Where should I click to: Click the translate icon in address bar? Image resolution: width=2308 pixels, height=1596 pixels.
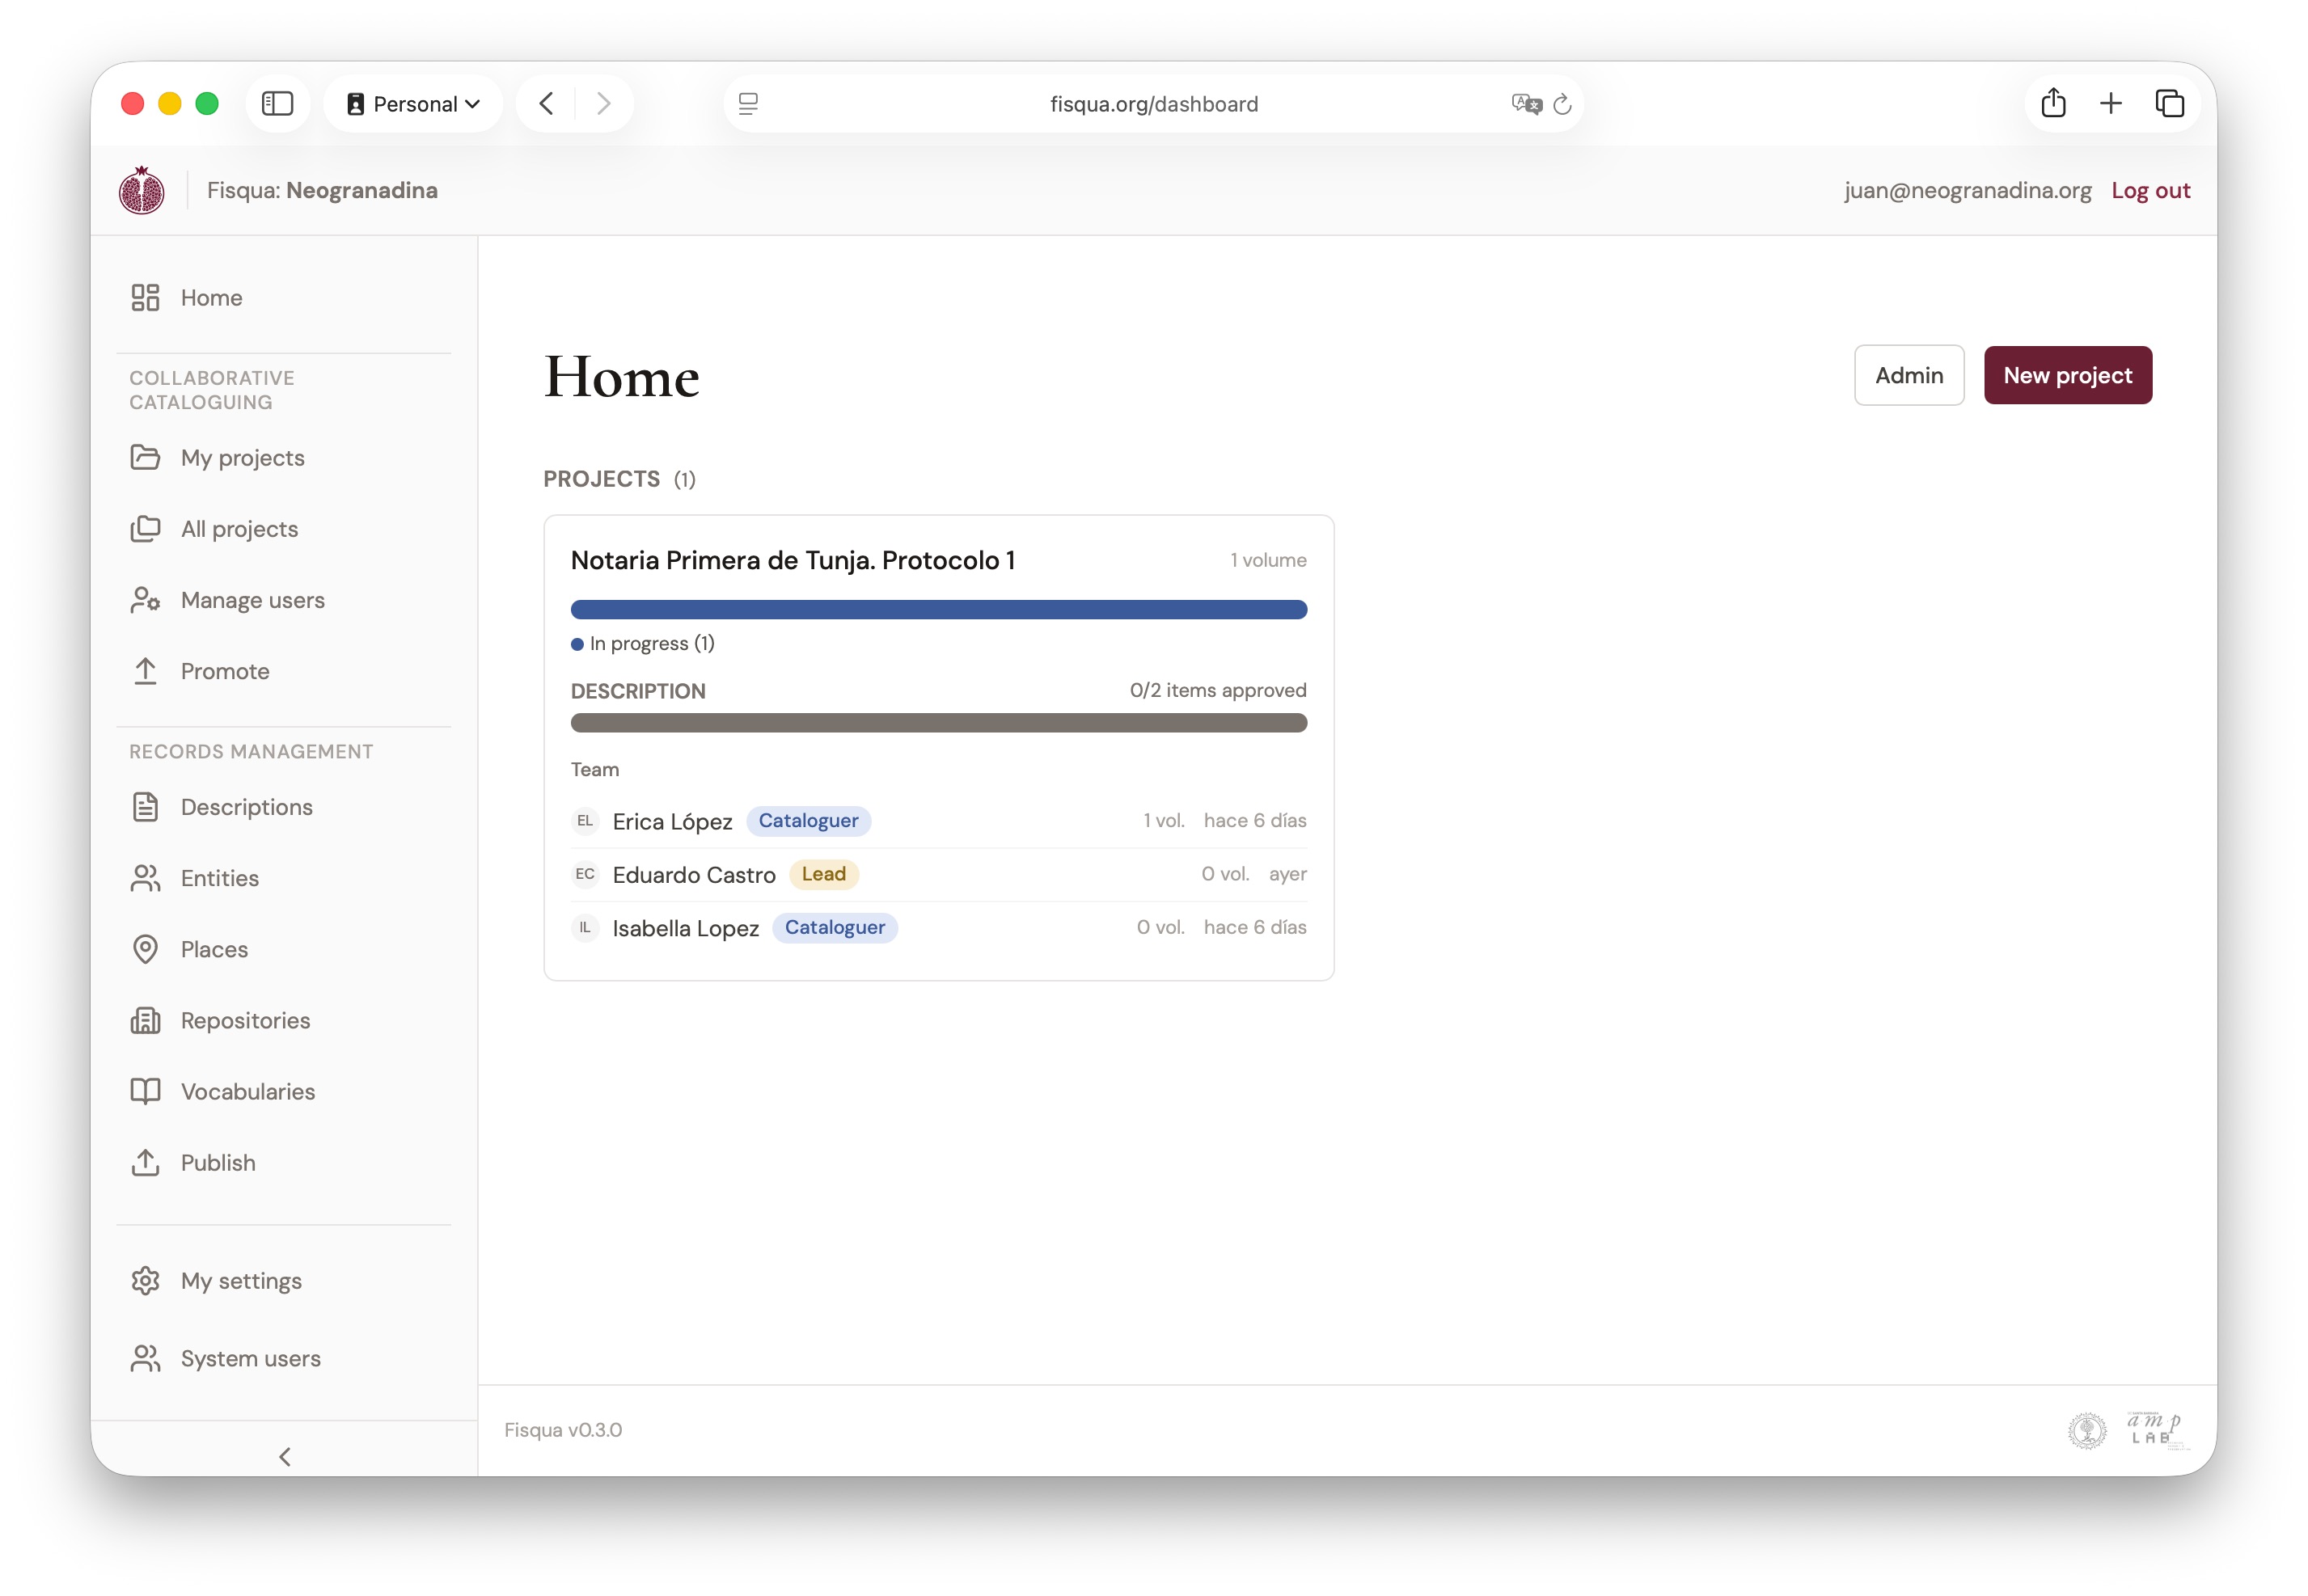tap(1526, 103)
